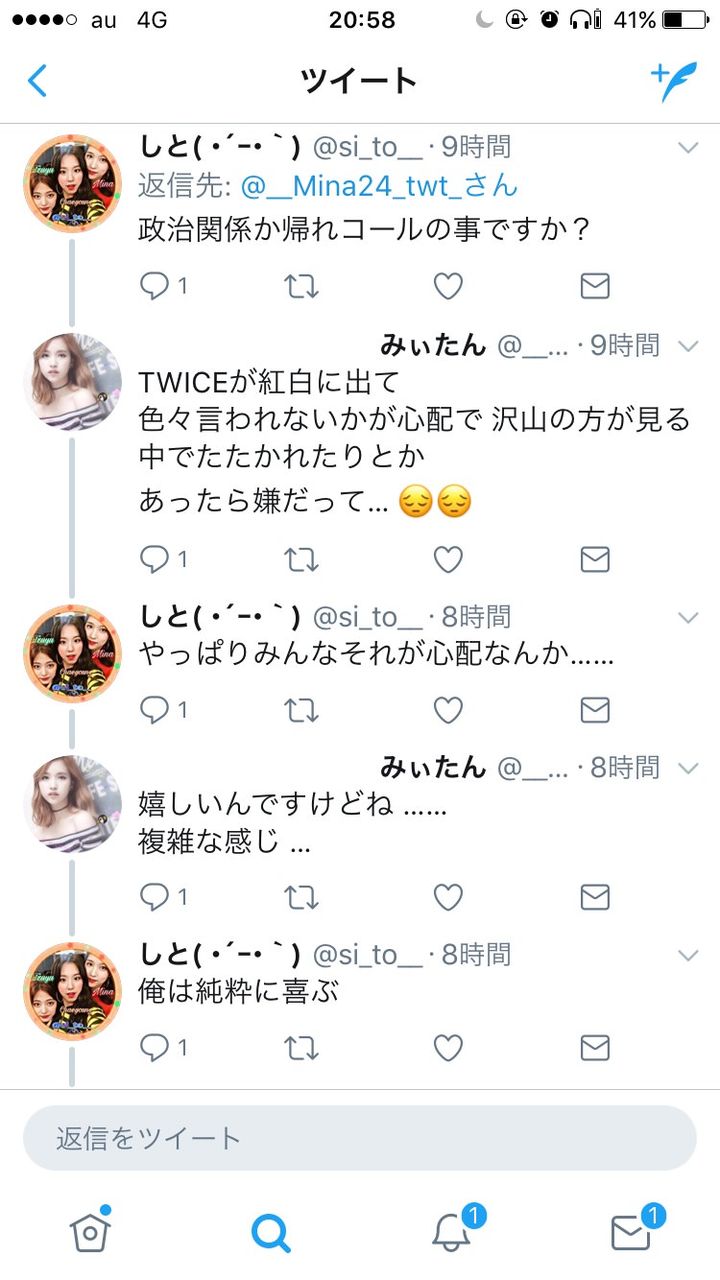Screen dimensions: 720x1280
Task: Like the やっぱりみんなそれが心配なんか tweet
Action: [448, 710]
